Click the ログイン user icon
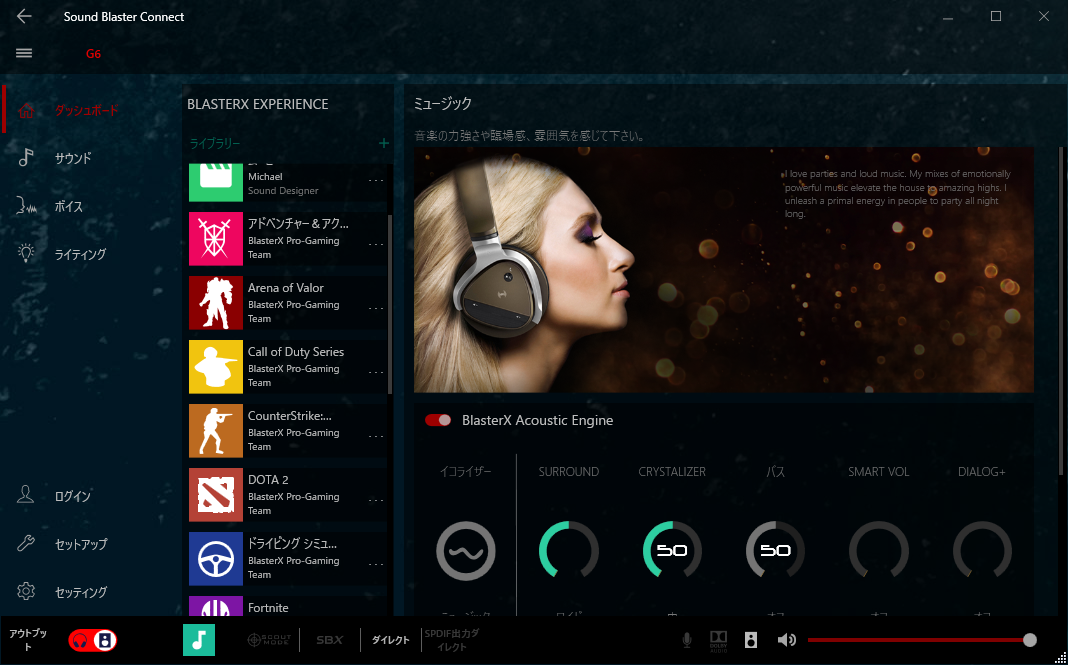1068x665 pixels. click(26, 495)
